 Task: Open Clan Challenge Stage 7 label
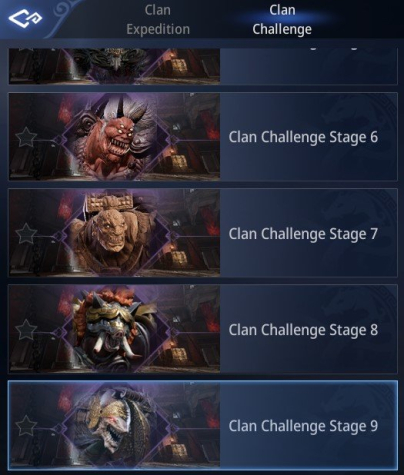[303, 233]
